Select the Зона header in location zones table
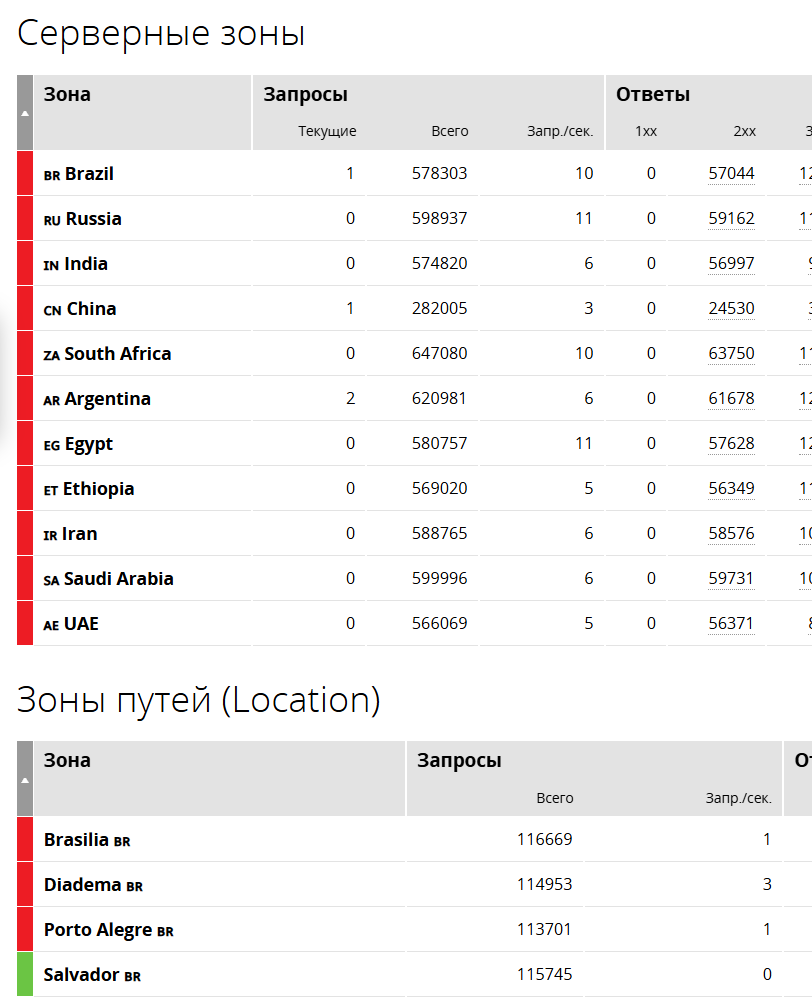 pyautogui.click(x=67, y=760)
